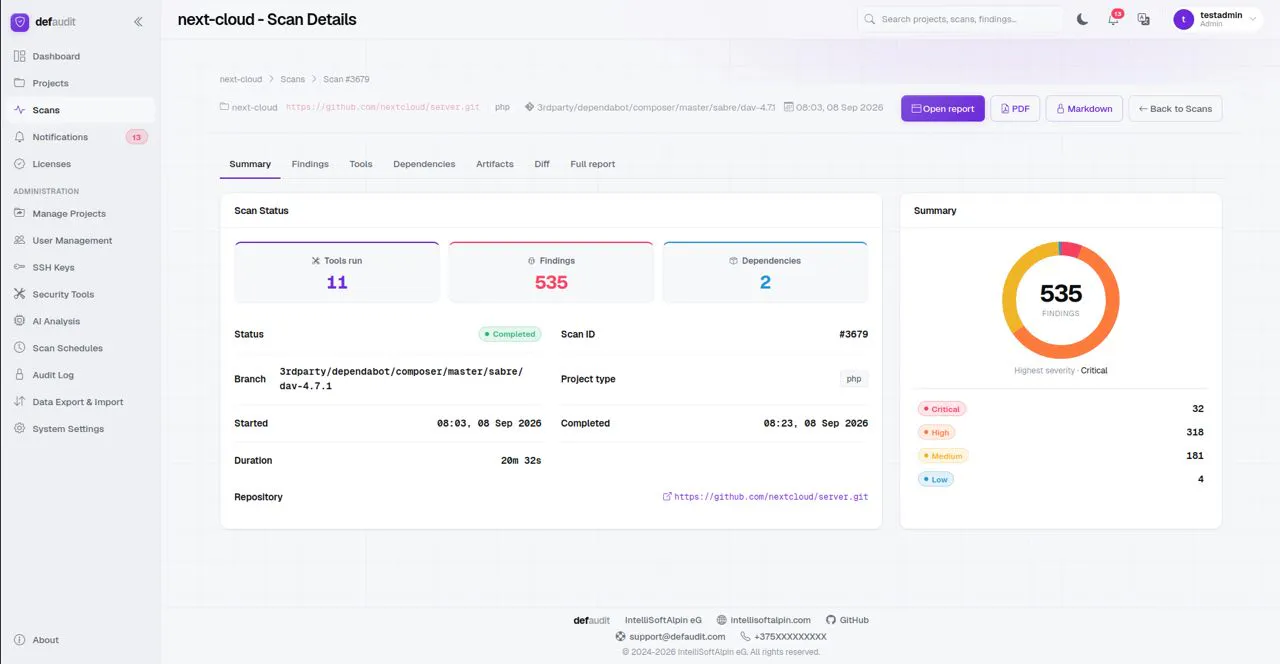Click the Low severity badge
This screenshot has width=1280, height=664.
(936, 479)
